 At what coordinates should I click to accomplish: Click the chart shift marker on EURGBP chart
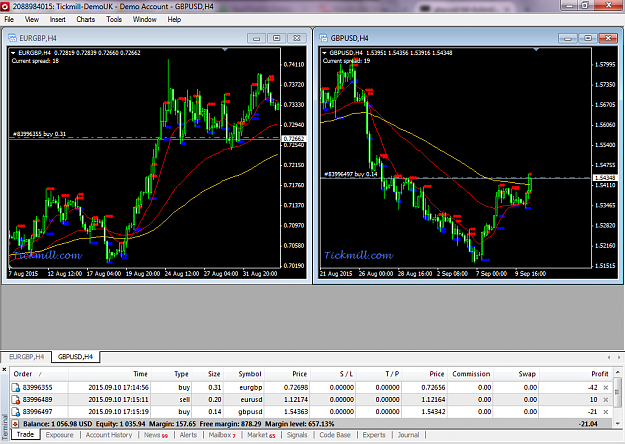(225, 49)
